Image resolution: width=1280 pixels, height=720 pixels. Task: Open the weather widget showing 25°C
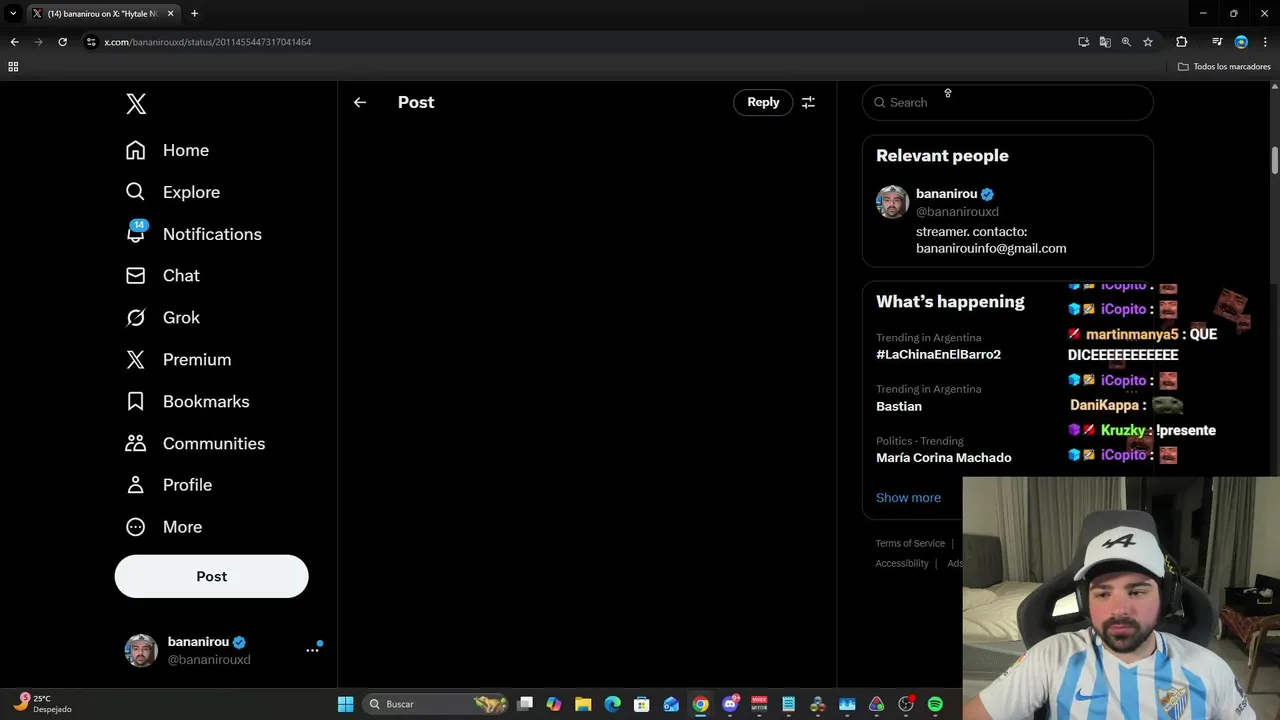tap(42, 704)
